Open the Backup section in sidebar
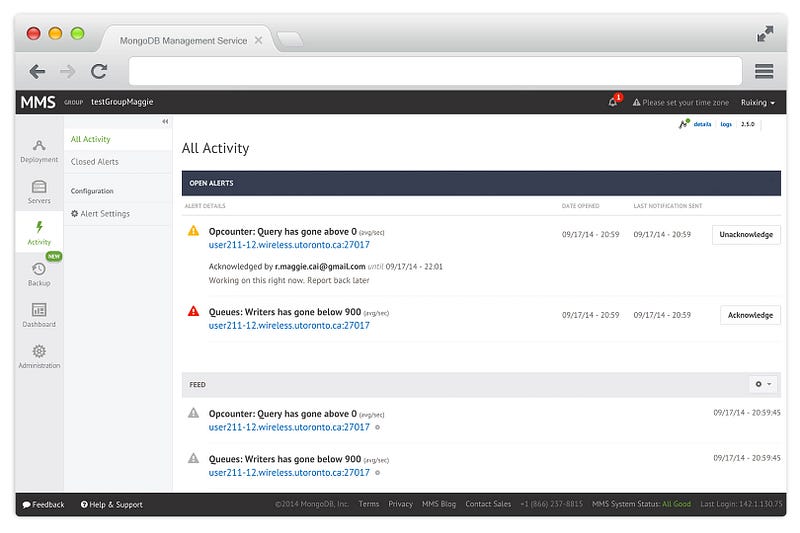 (39, 274)
